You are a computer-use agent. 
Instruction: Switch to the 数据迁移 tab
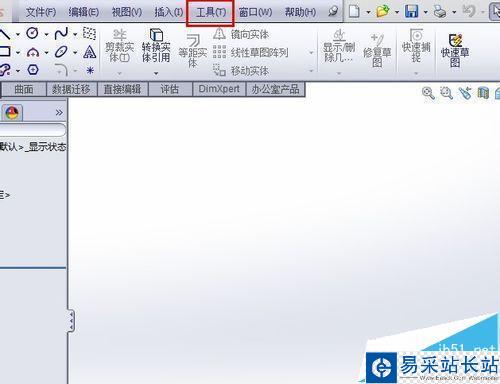coord(71,89)
